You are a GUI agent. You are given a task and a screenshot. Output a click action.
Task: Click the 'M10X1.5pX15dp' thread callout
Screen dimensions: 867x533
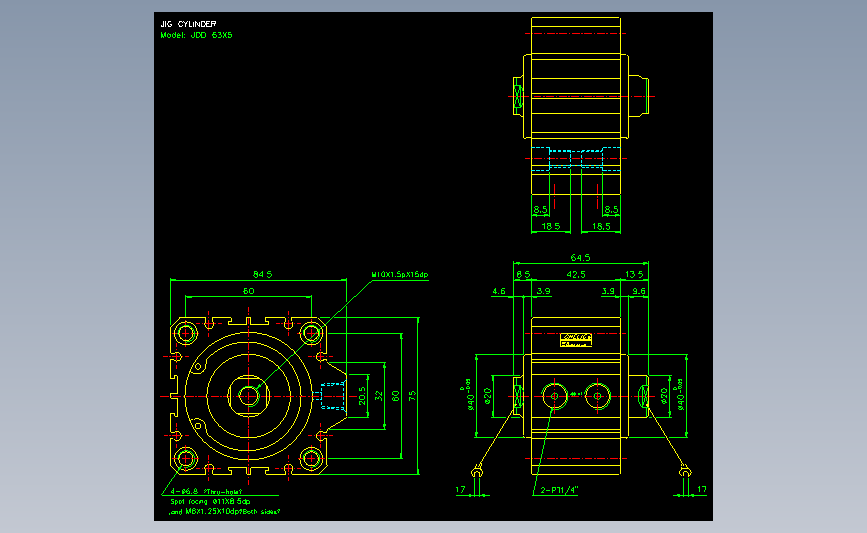coord(400,274)
